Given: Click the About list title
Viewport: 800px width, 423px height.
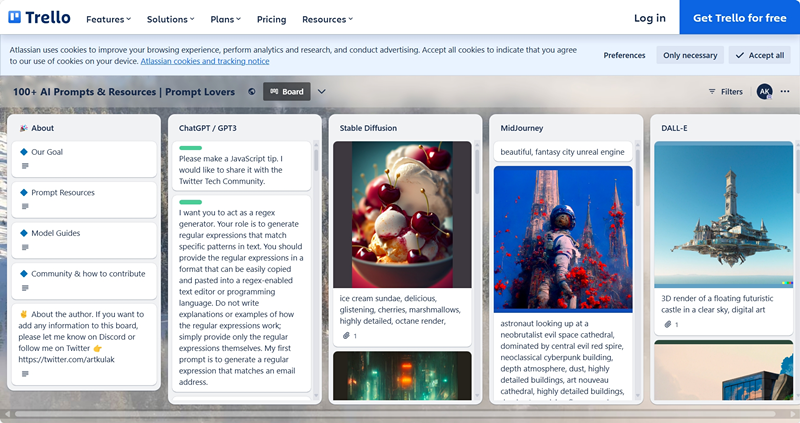Looking at the screenshot, I should tap(42, 128).
